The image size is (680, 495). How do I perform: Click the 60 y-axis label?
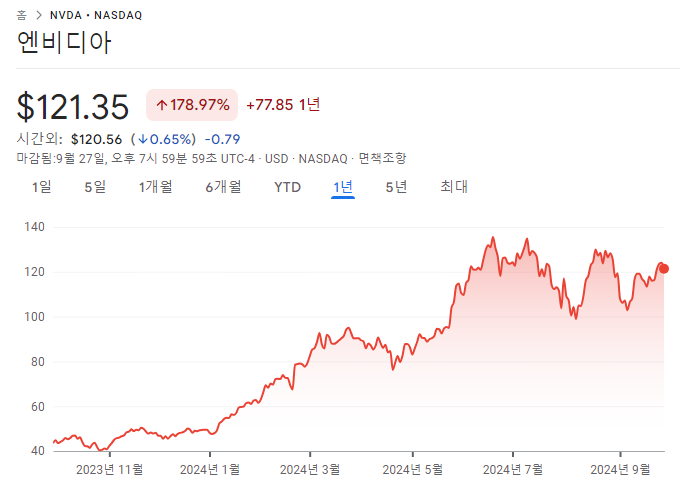pyautogui.click(x=38, y=407)
